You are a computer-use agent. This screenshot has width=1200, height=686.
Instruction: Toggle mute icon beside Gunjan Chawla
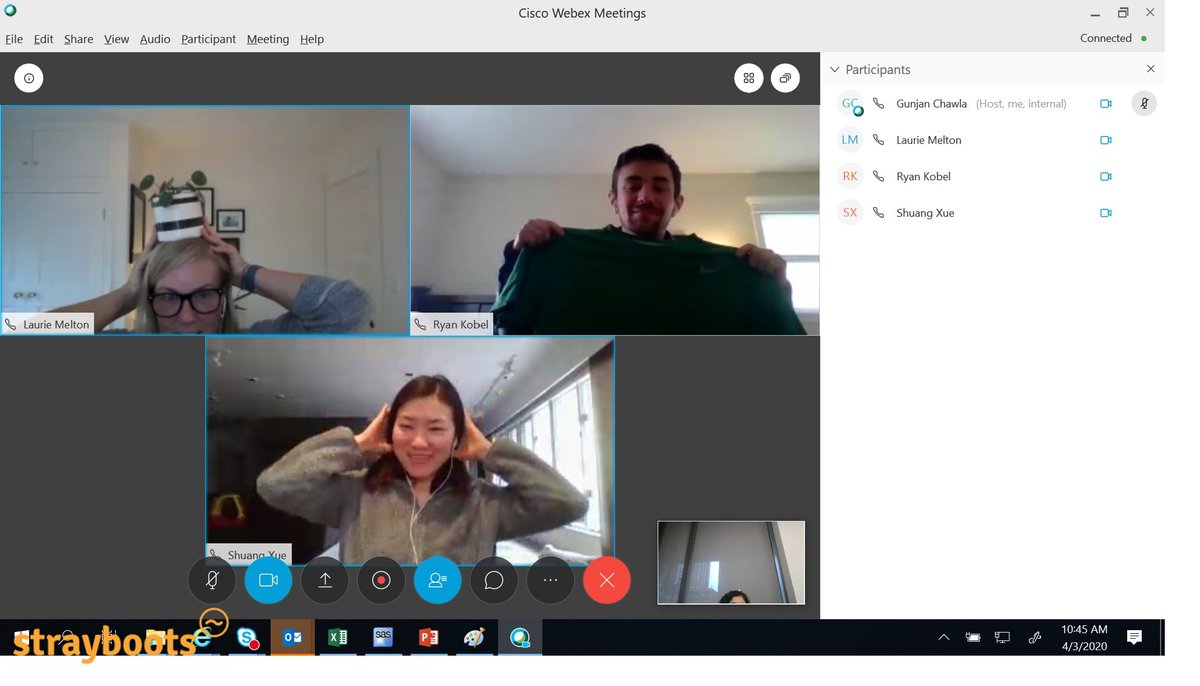[1144, 103]
